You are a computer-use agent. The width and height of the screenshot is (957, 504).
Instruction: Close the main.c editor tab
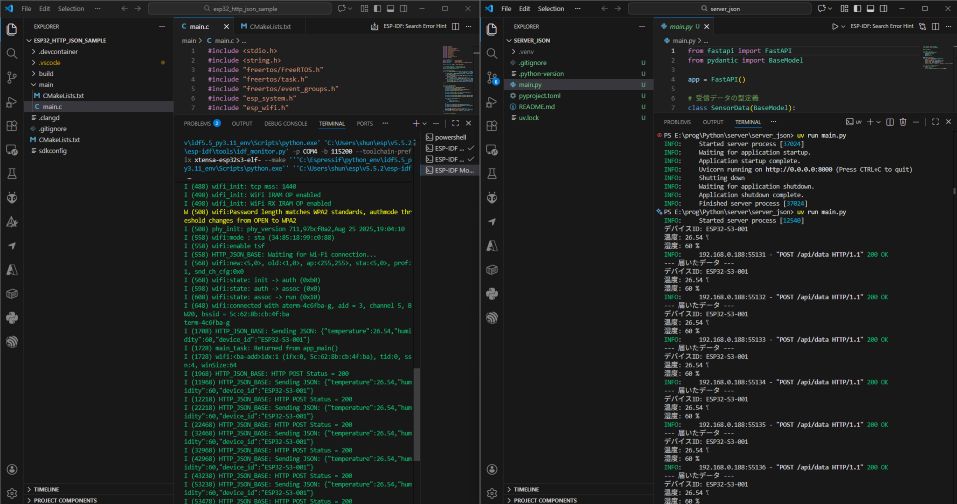point(226,26)
